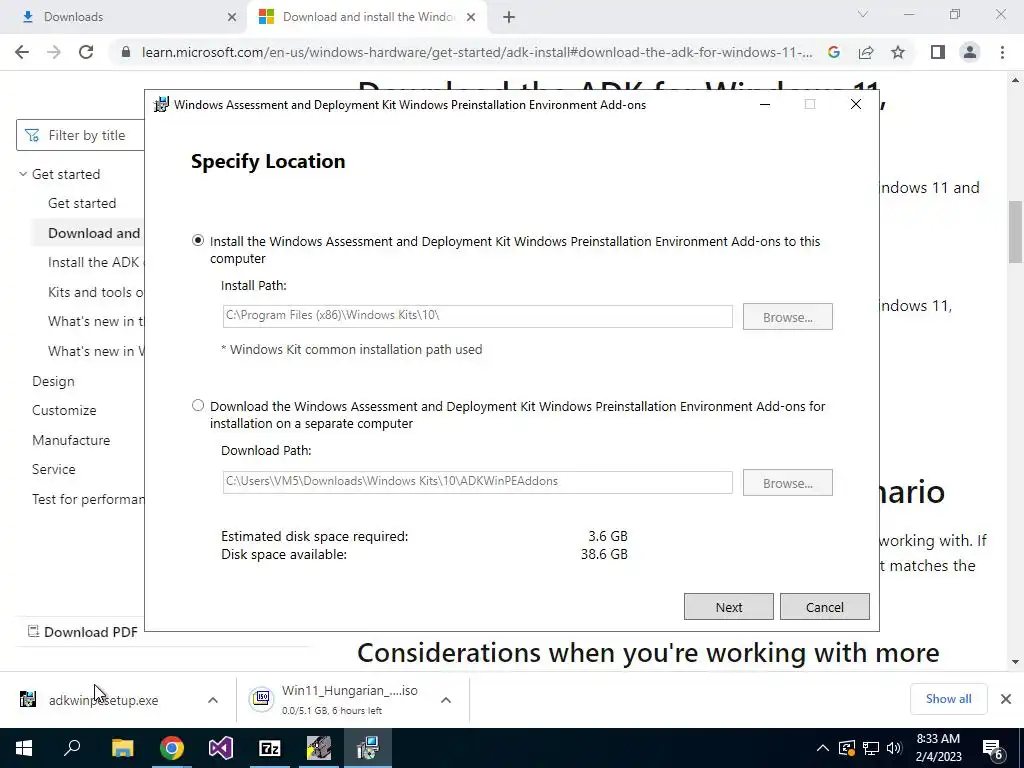Select the download for separate computer radio option
This screenshot has width=1024, height=768.
(198, 406)
